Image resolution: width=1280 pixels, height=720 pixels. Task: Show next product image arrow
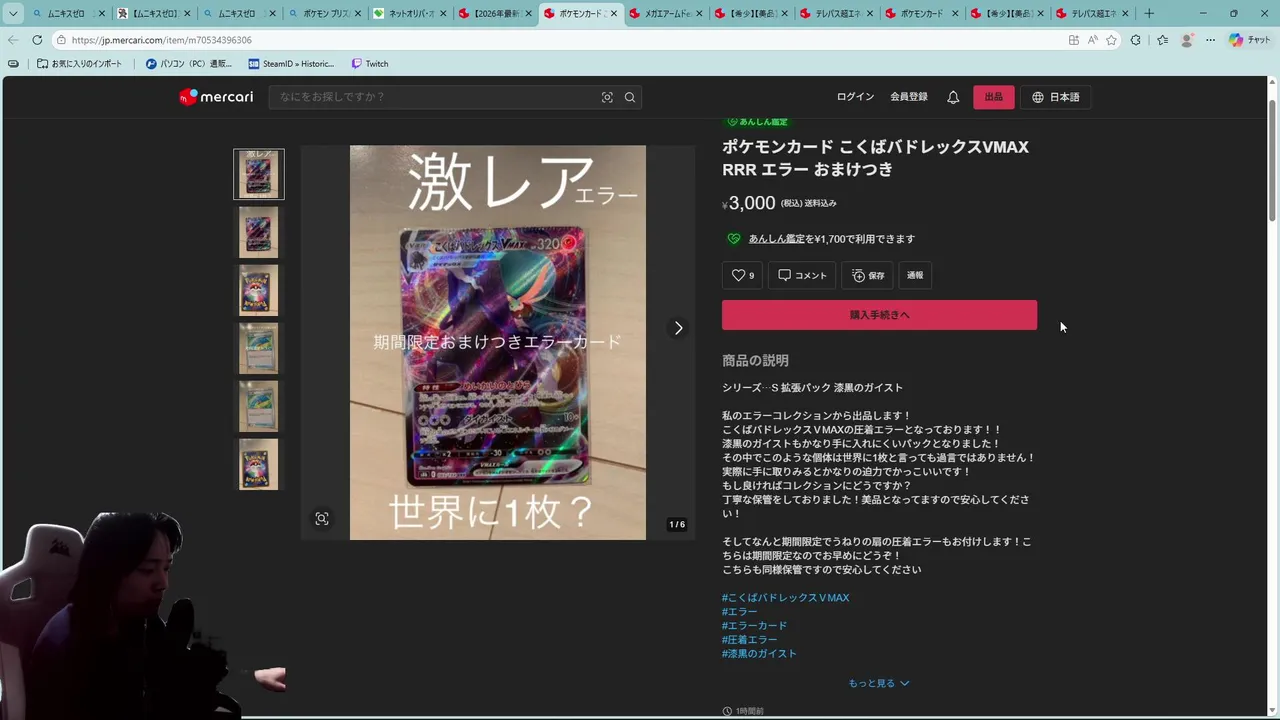point(678,328)
